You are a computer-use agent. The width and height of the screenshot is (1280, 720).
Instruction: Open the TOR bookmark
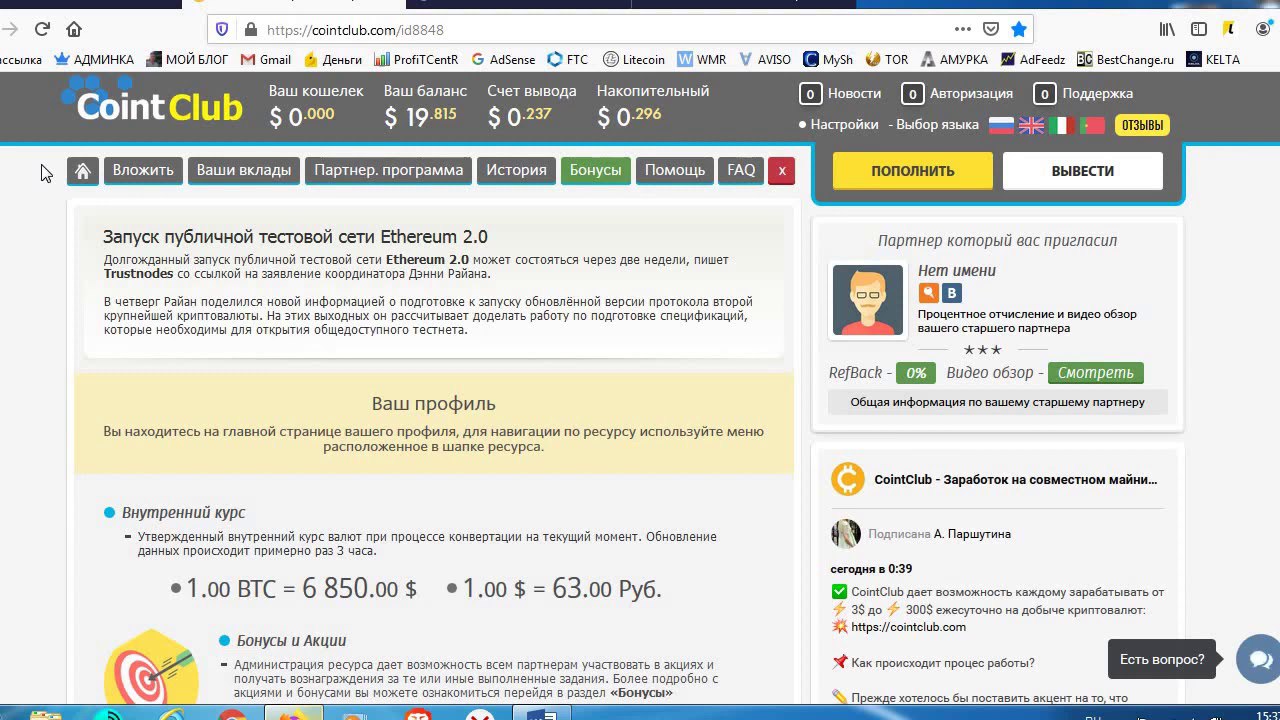click(x=887, y=59)
